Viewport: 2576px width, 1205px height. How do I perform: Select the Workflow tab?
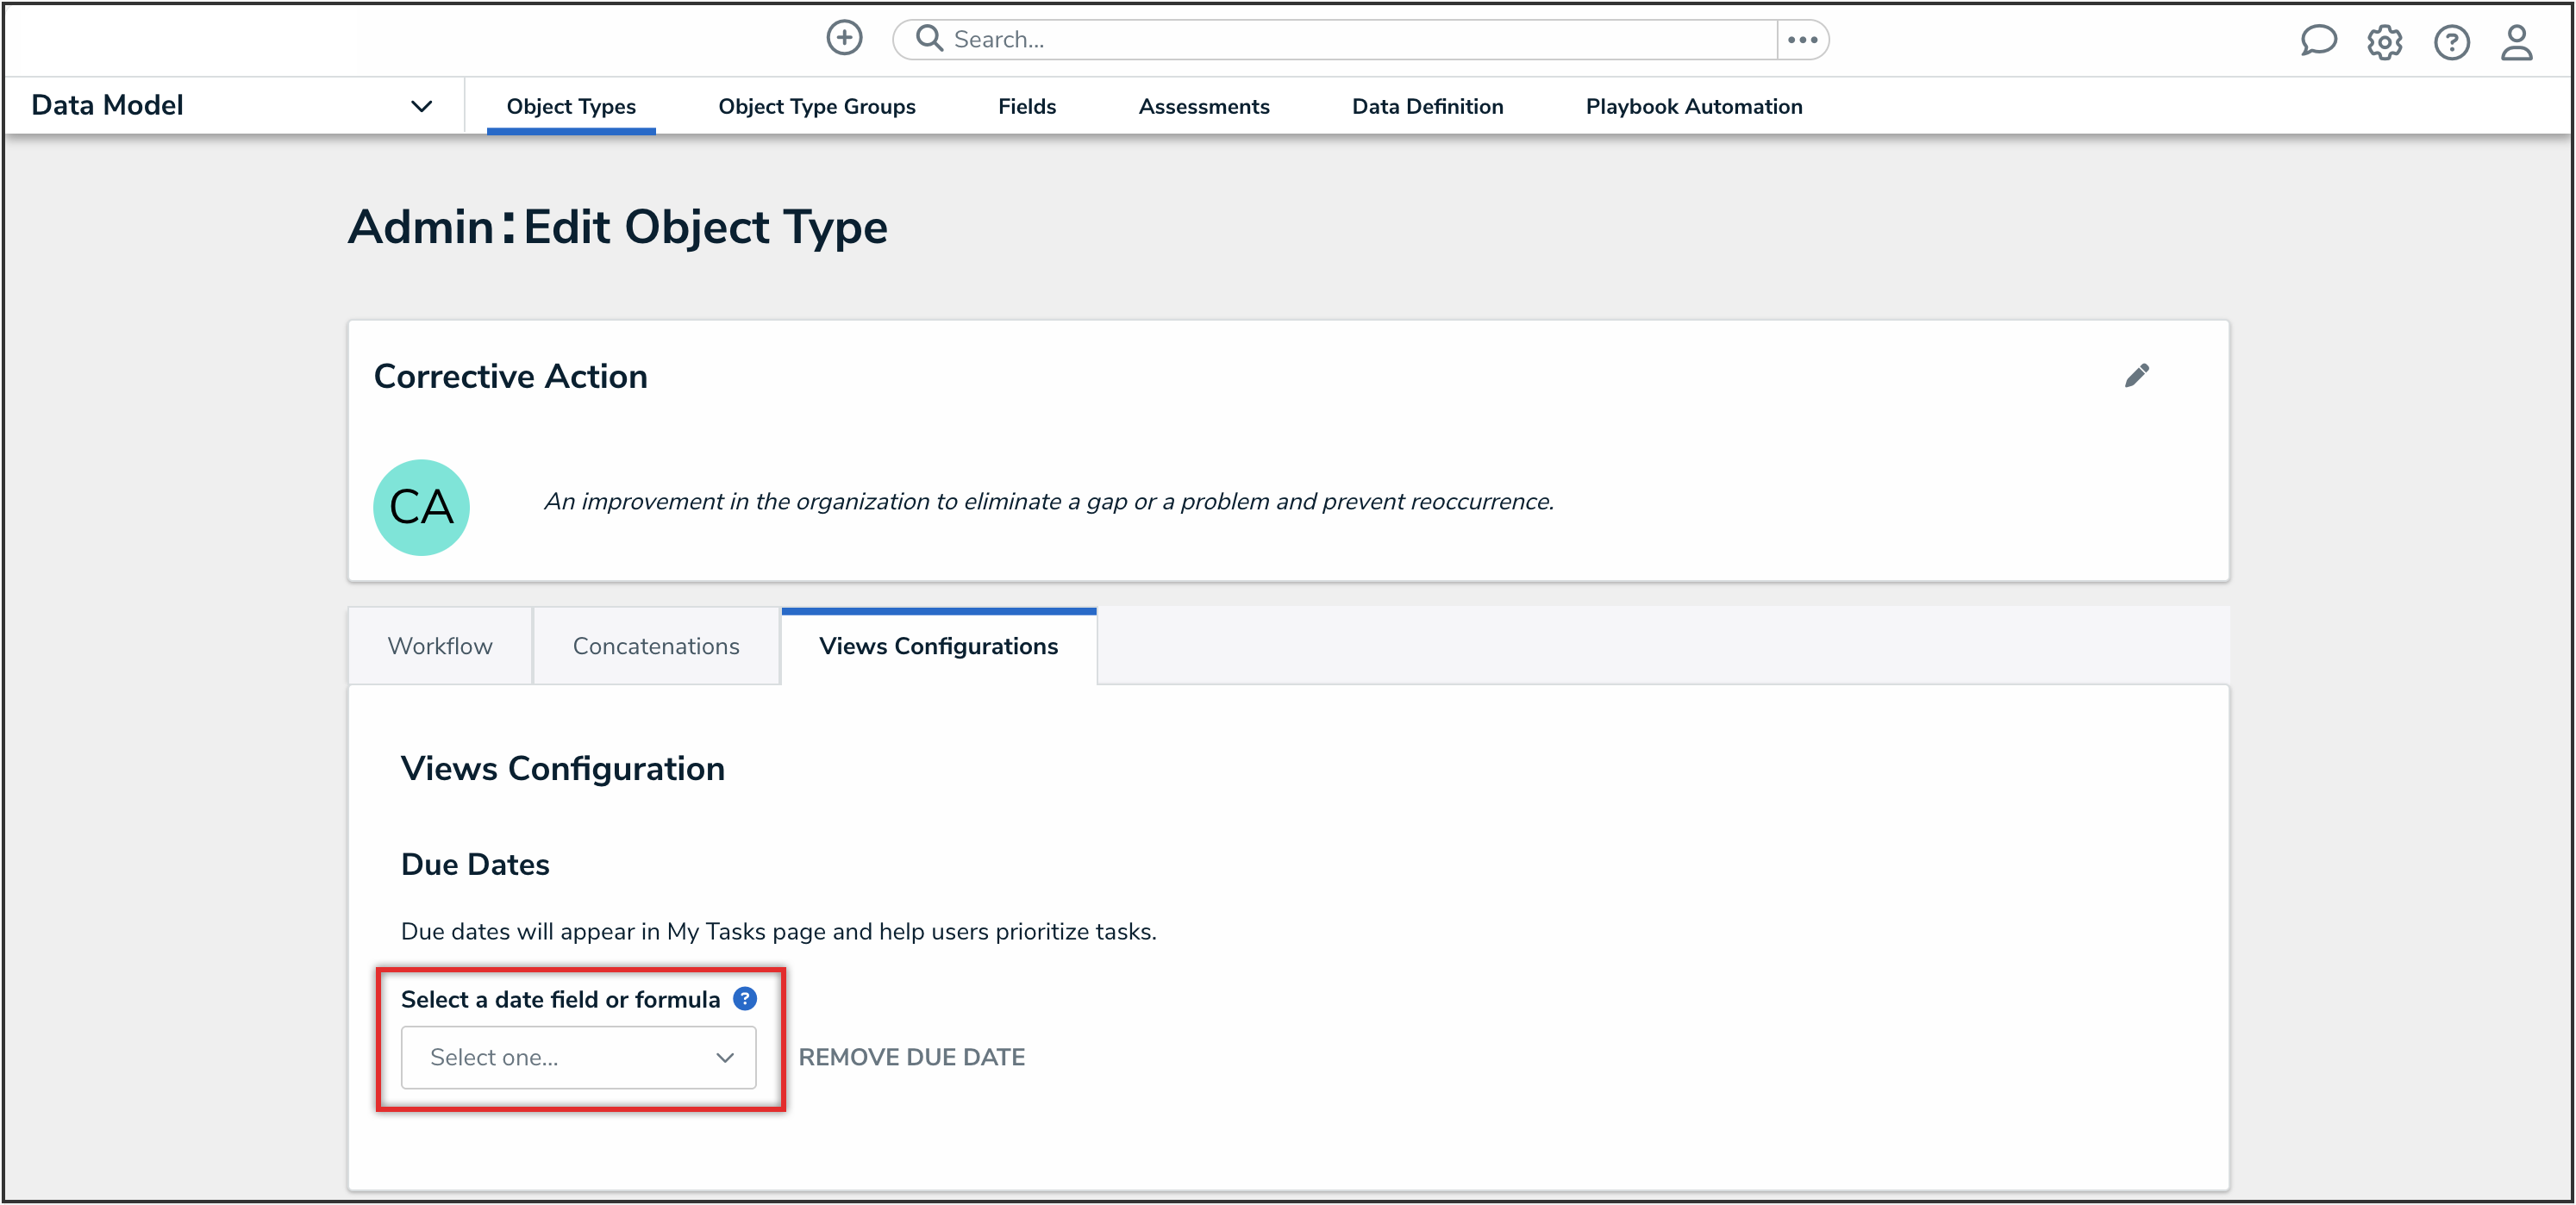(440, 646)
